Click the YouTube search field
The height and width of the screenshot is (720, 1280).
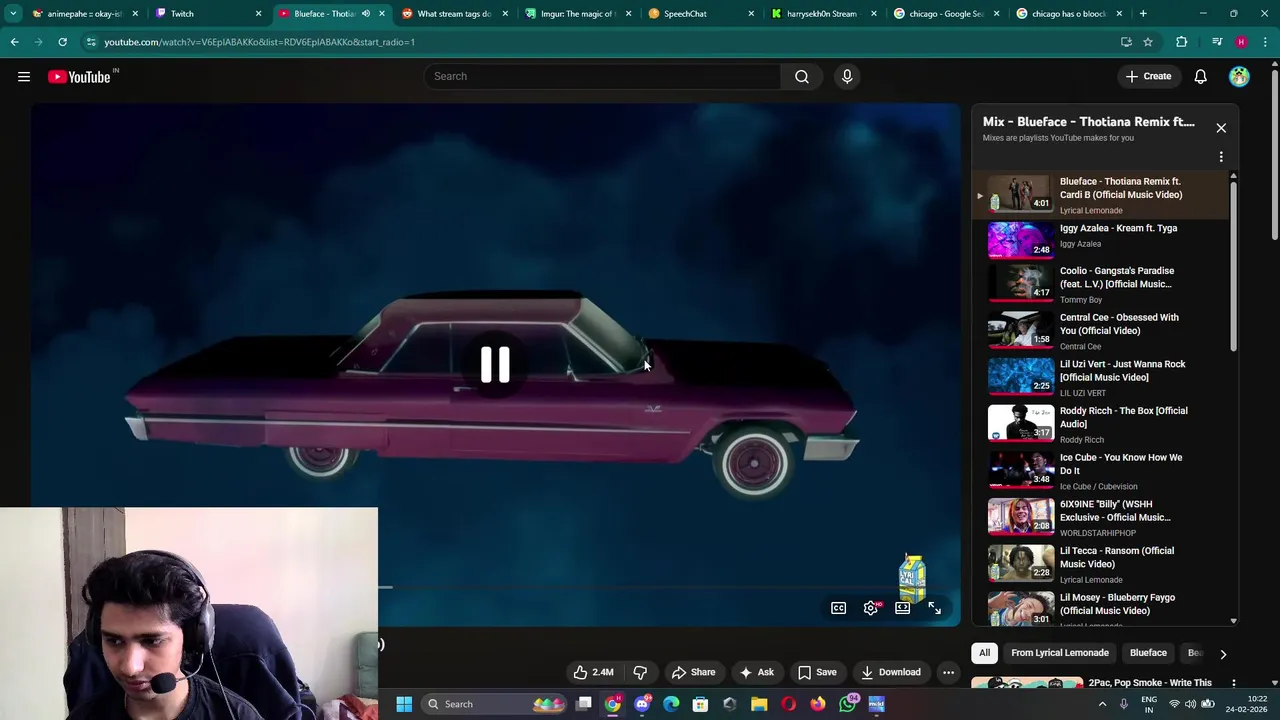tap(603, 76)
